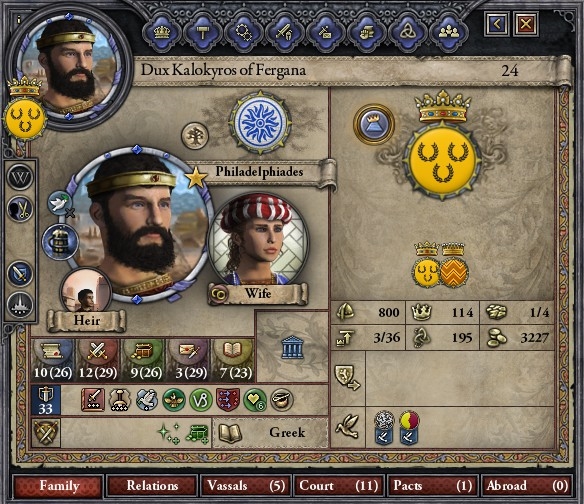Open the family tree icon
Viewport: 584px width, 504px height.
click(x=195, y=136)
